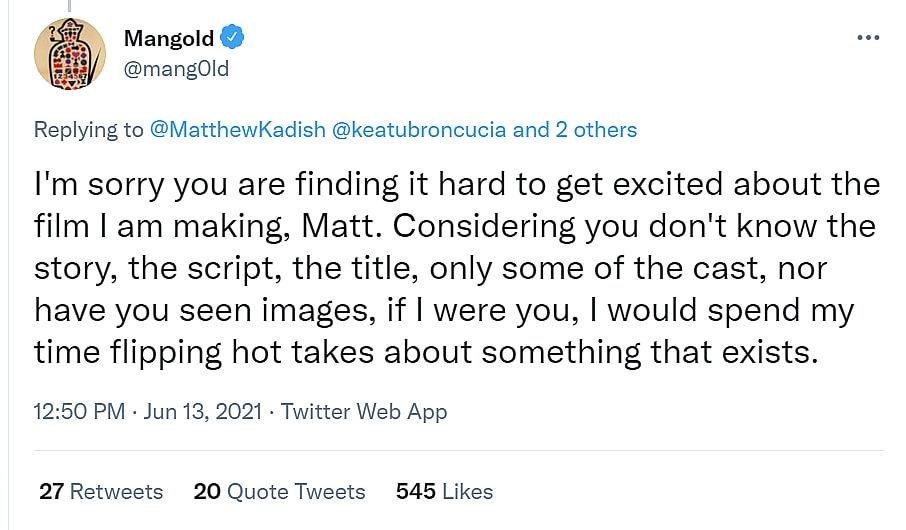Image resolution: width=906 pixels, height=530 pixels.
Task: Click the number 20 before Quote Tweets
Action: click(207, 491)
